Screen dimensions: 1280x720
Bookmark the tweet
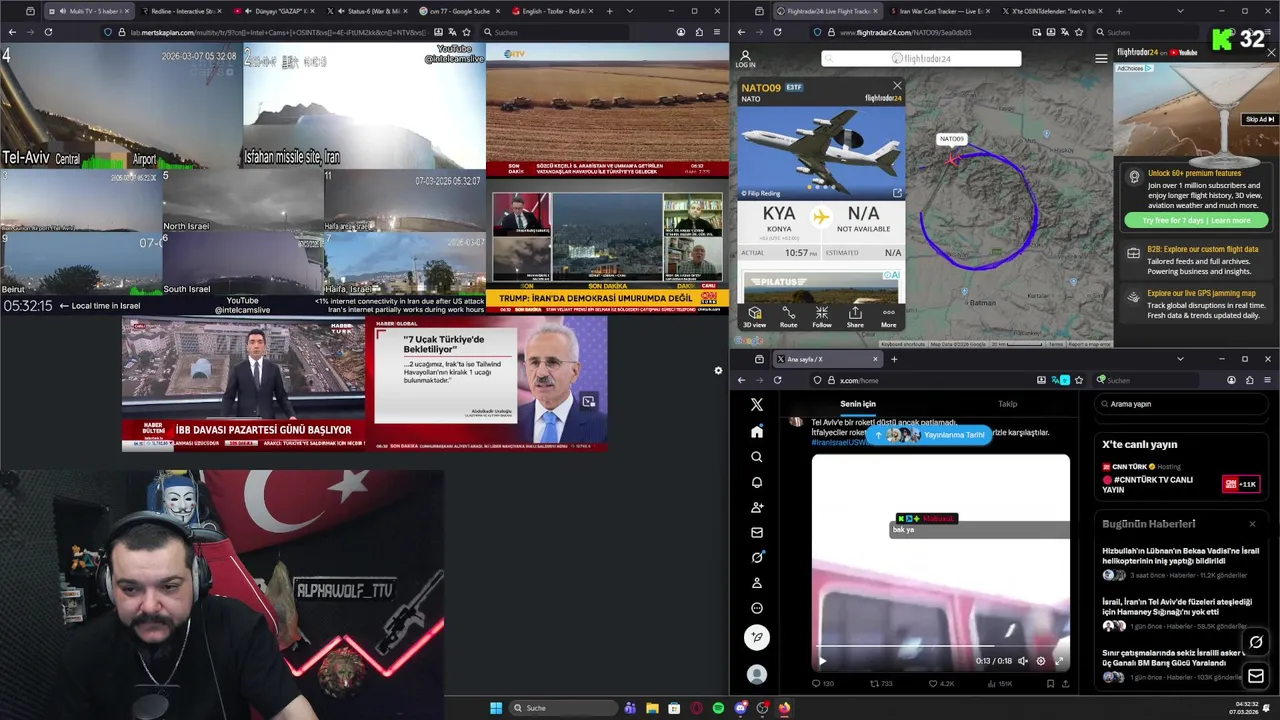point(1050,684)
